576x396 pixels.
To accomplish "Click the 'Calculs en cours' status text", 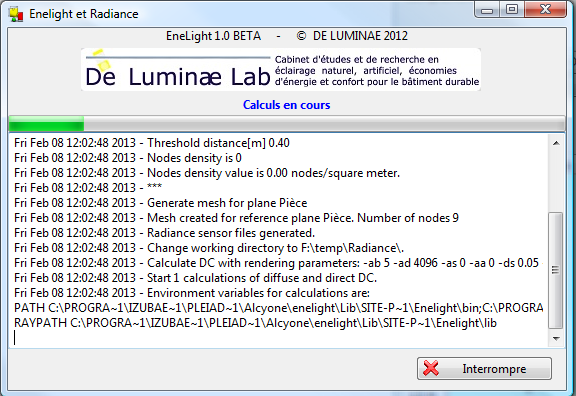I will pyautogui.click(x=287, y=105).
